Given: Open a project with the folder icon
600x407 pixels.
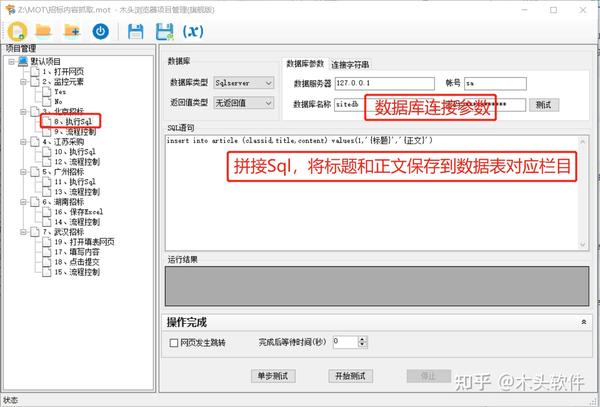Looking at the screenshot, I should [43, 31].
